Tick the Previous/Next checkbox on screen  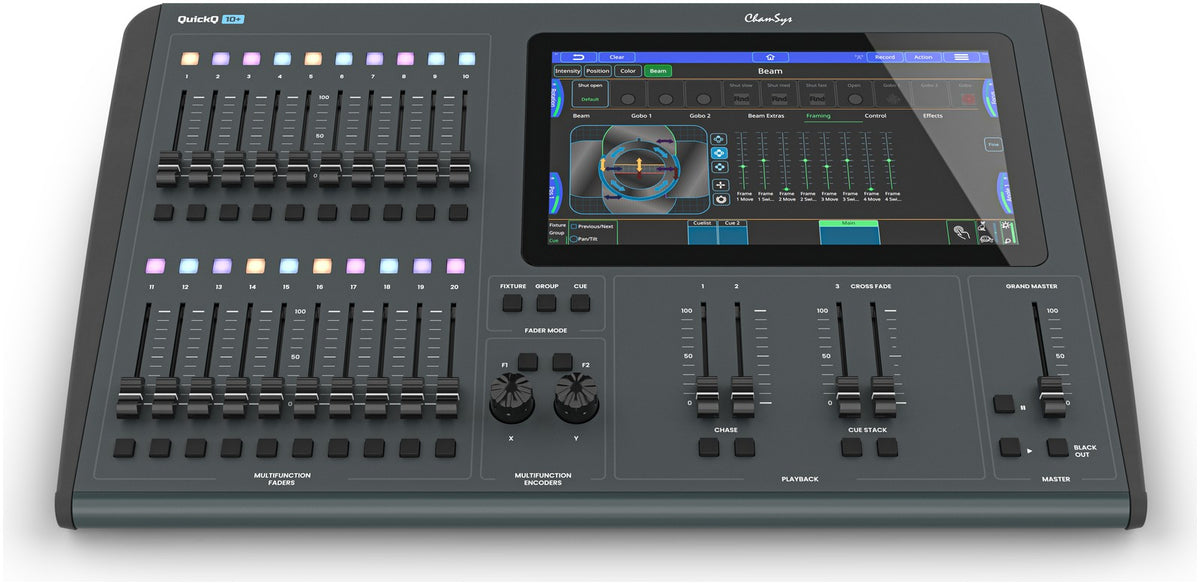(574, 226)
